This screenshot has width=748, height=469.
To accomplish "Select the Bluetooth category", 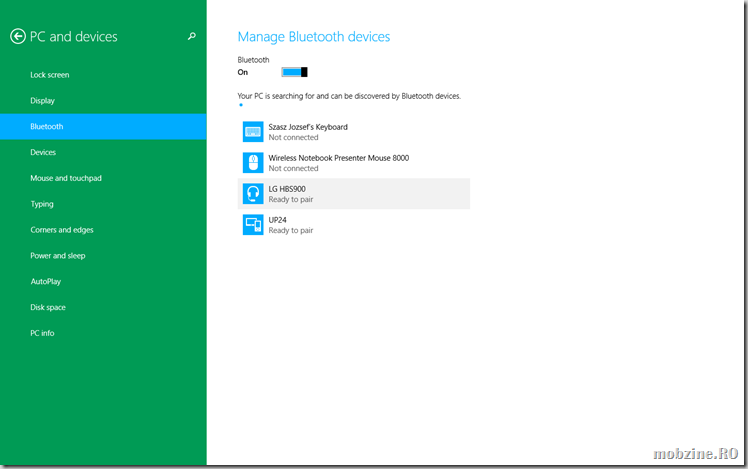I will pyautogui.click(x=47, y=127).
